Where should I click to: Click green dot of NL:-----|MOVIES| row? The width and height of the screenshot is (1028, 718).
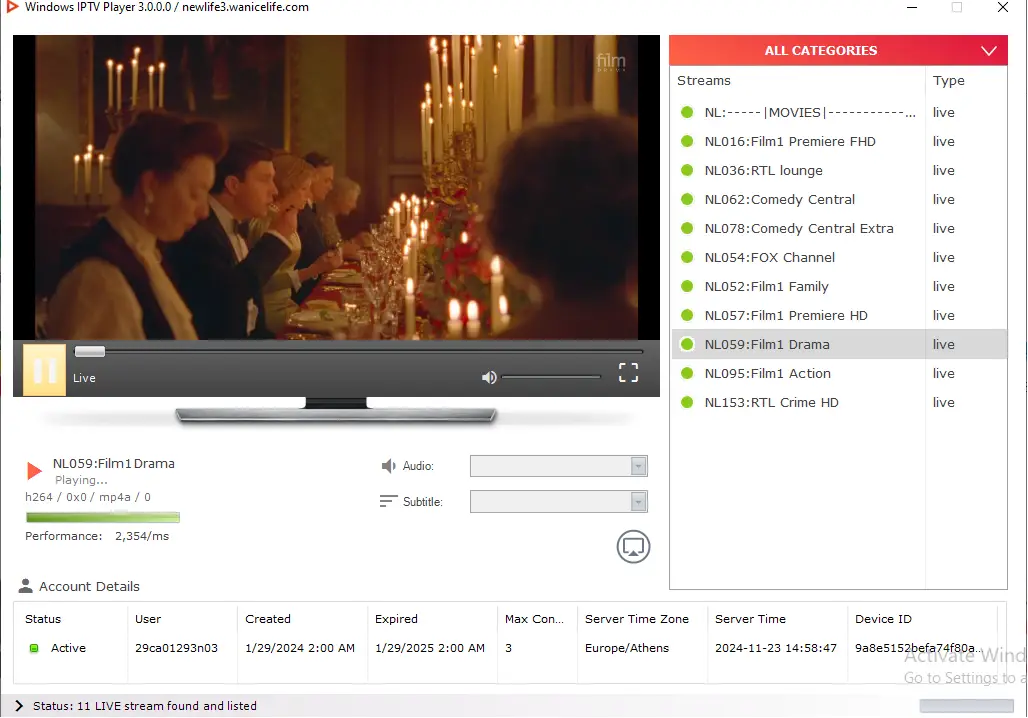click(687, 112)
